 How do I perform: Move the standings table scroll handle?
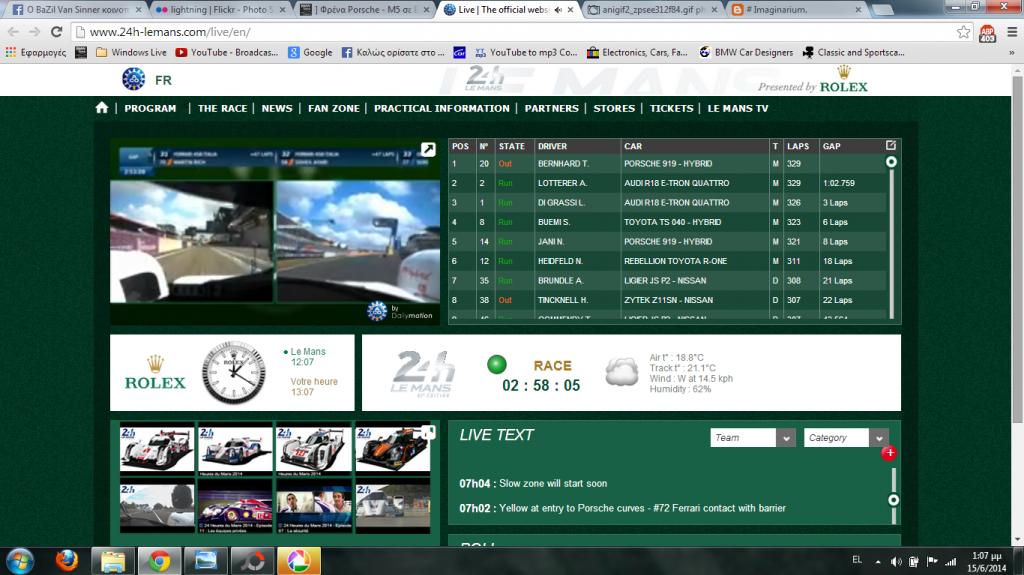[891, 162]
